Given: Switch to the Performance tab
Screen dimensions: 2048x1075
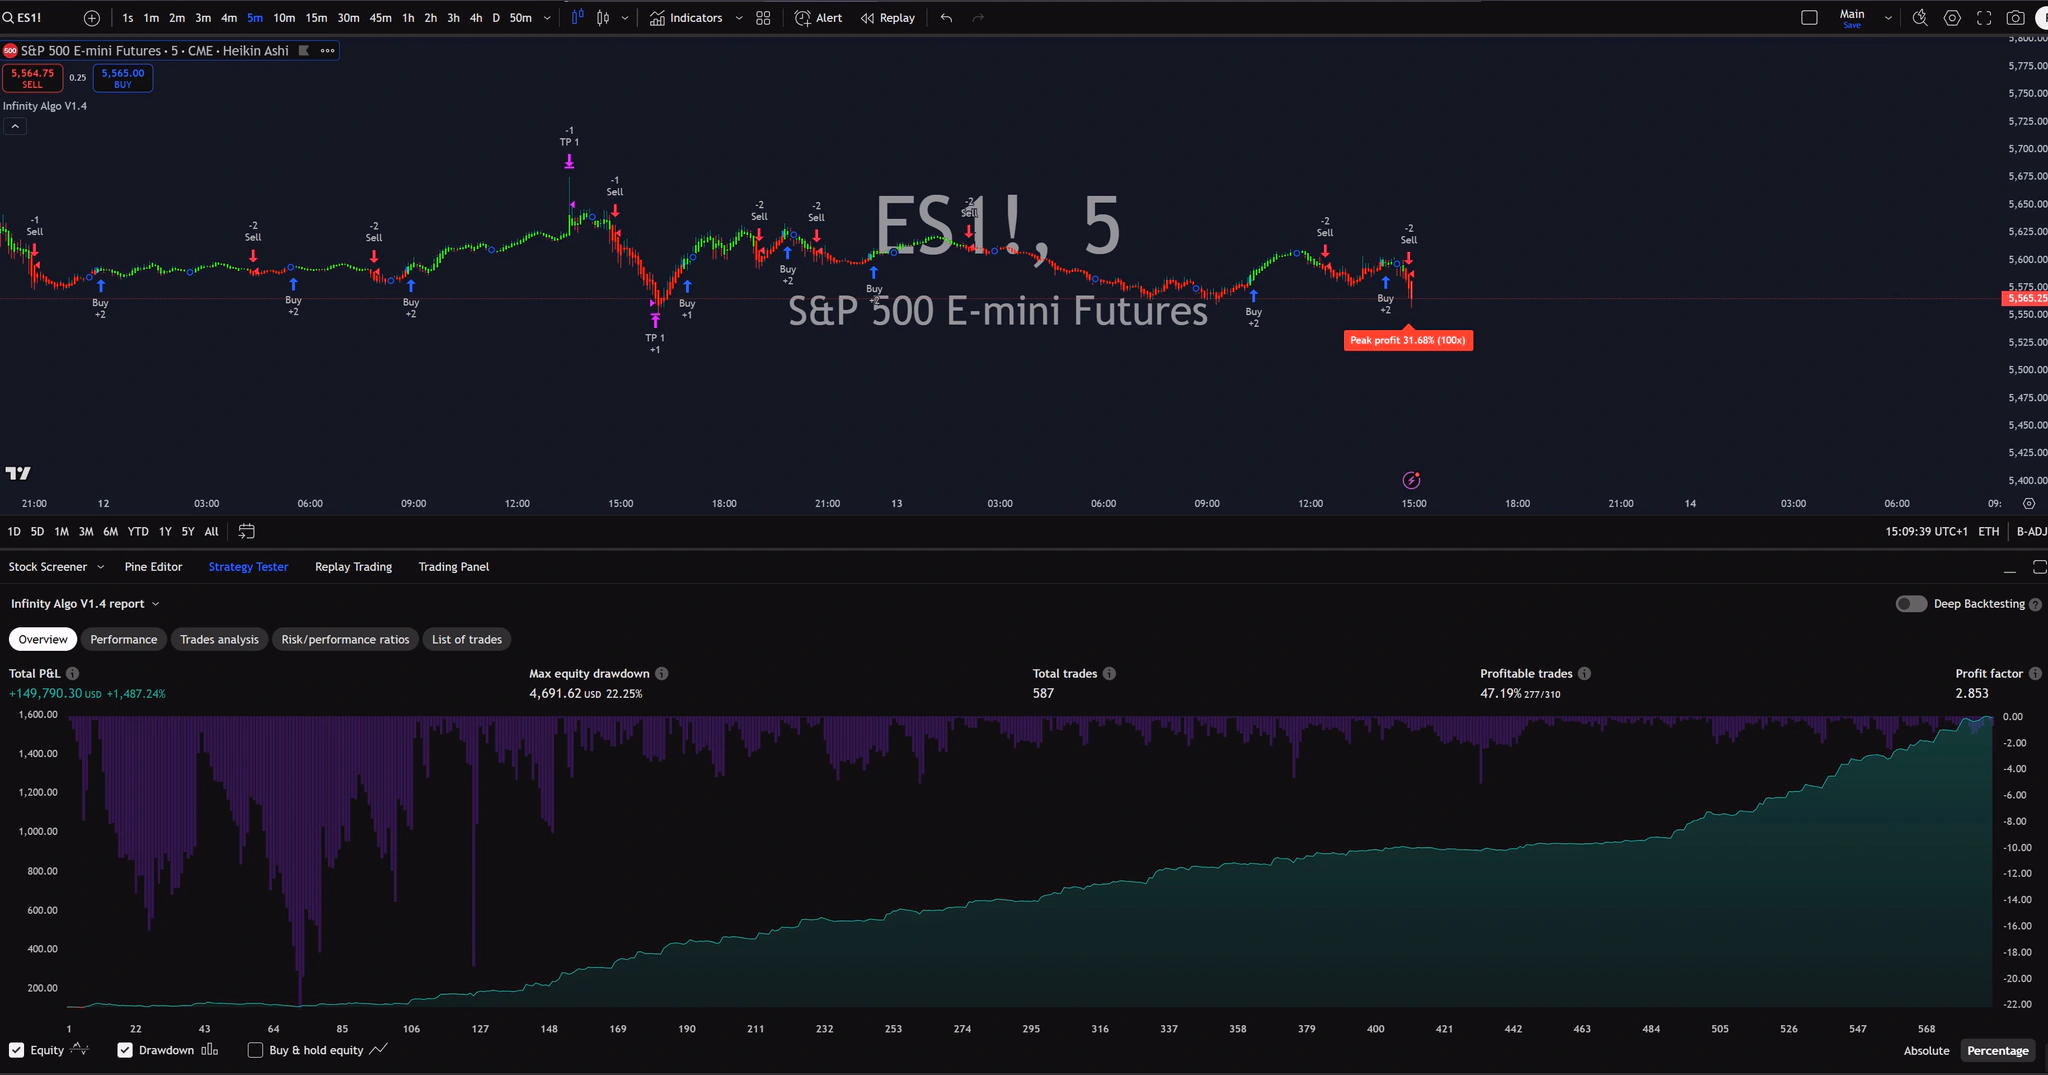Looking at the screenshot, I should tap(123, 639).
